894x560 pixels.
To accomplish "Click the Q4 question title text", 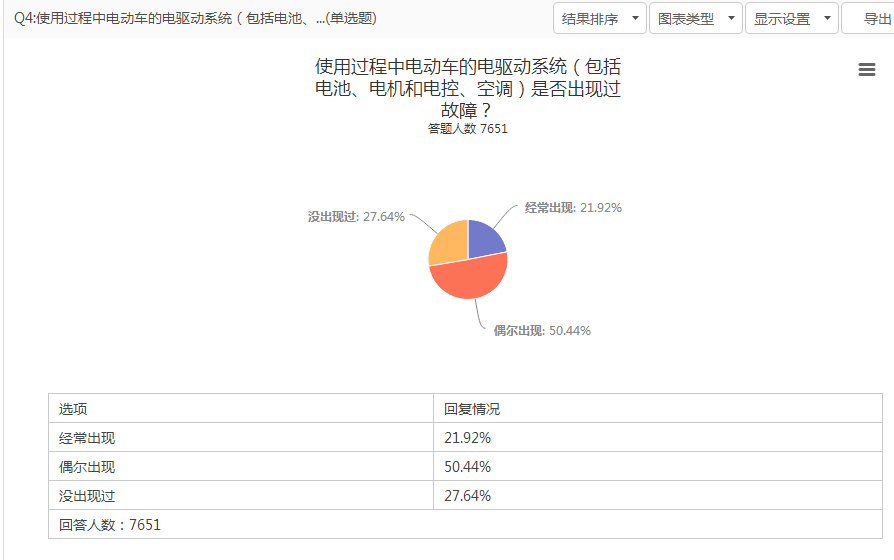I will click(x=195, y=19).
